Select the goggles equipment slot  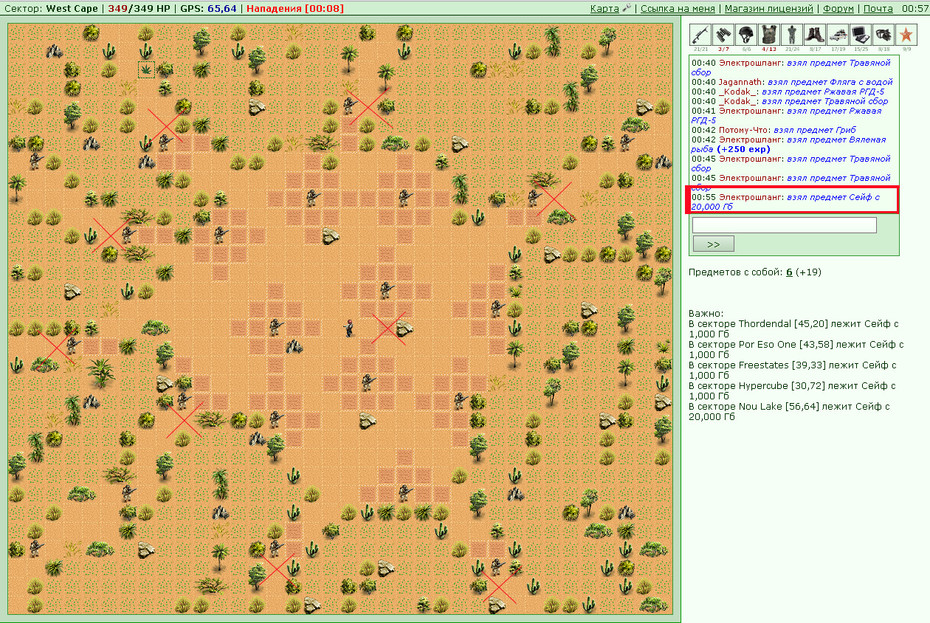point(883,35)
